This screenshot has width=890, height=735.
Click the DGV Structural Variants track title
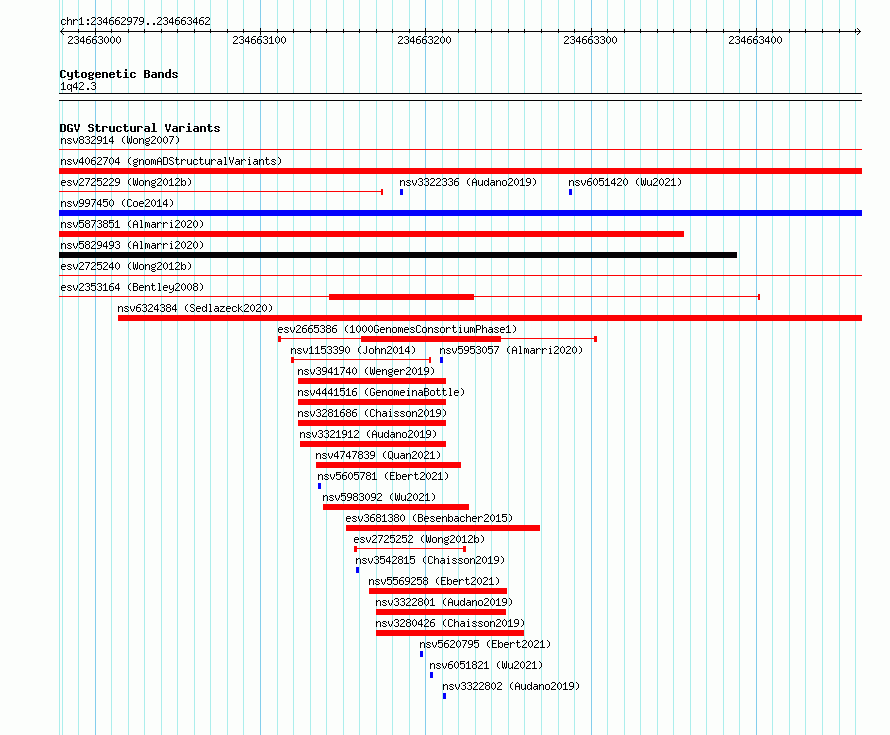[140, 128]
